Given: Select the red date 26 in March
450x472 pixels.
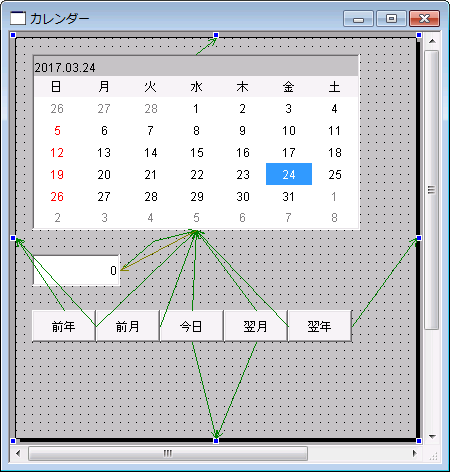Looking at the screenshot, I should point(57,196).
